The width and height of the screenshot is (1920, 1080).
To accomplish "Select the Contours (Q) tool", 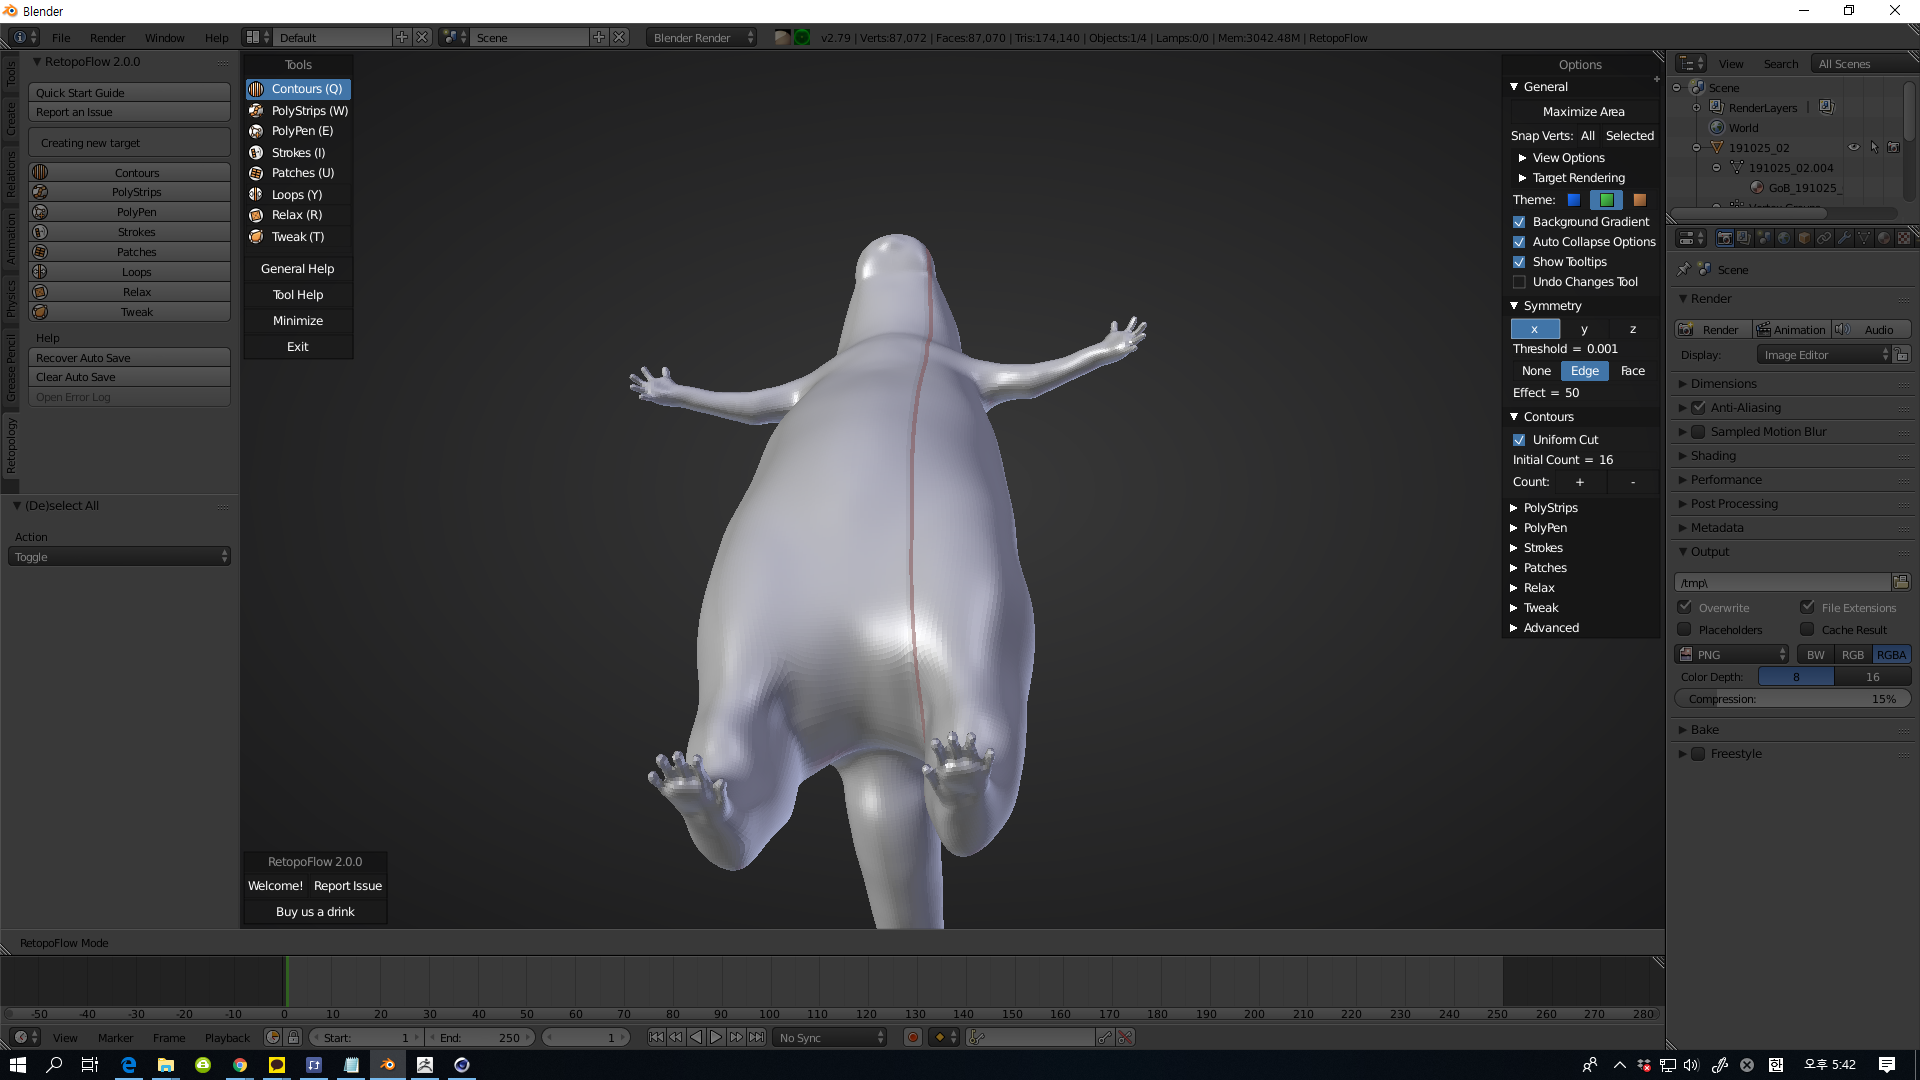I will click(298, 89).
